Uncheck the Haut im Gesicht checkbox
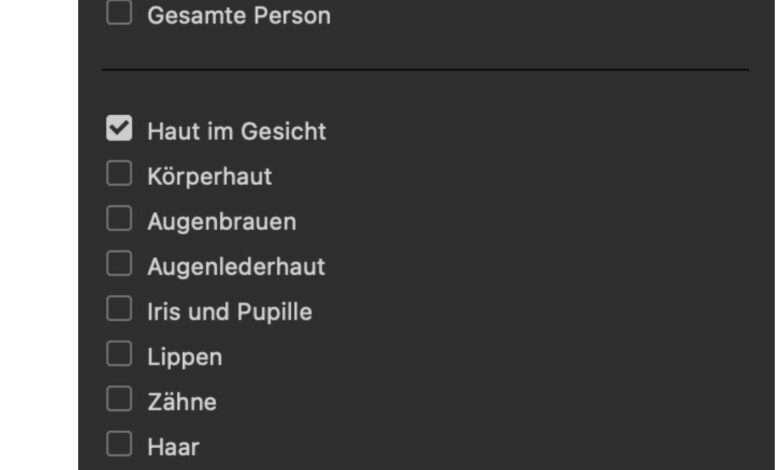780x470 pixels. click(119, 129)
